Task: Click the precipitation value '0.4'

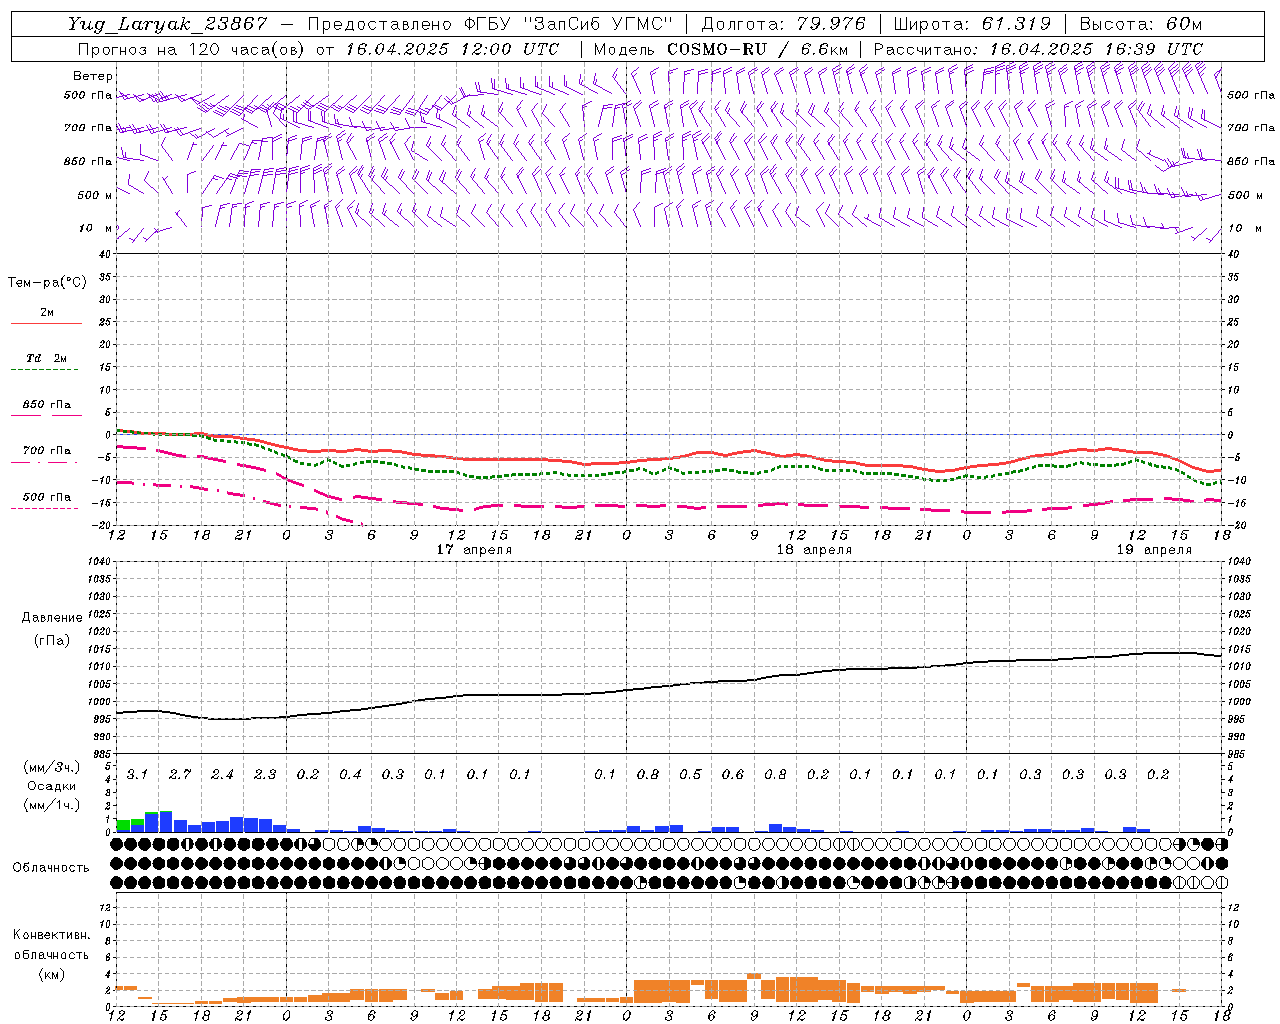Action: pos(350,774)
